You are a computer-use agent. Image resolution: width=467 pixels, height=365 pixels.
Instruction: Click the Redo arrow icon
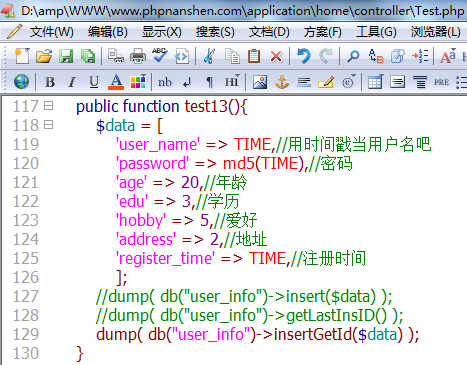pyautogui.click(x=326, y=56)
